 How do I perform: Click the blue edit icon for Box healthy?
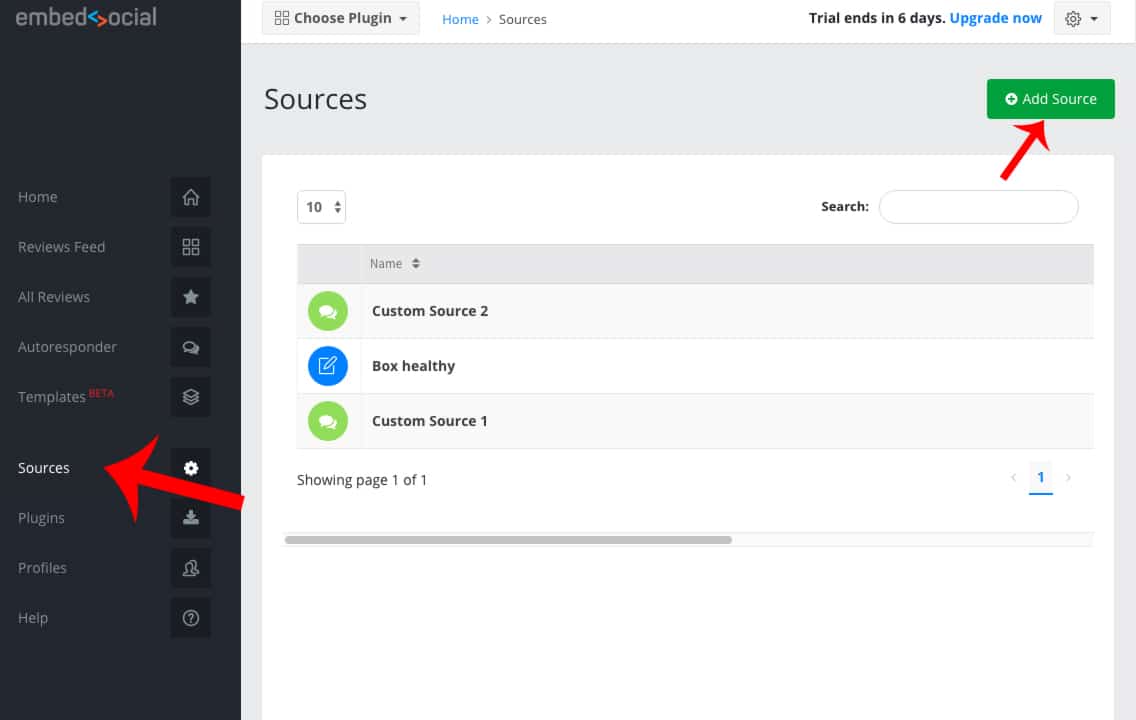click(x=327, y=366)
